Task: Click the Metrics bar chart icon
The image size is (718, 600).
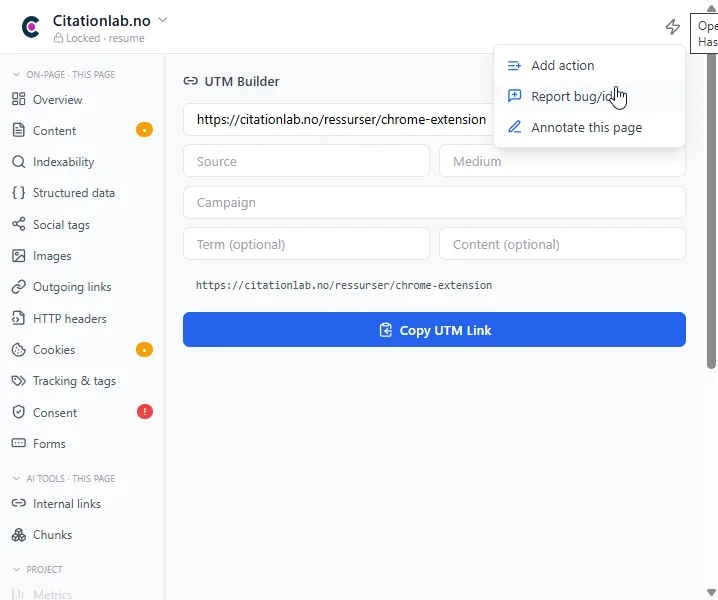Action: point(18,594)
